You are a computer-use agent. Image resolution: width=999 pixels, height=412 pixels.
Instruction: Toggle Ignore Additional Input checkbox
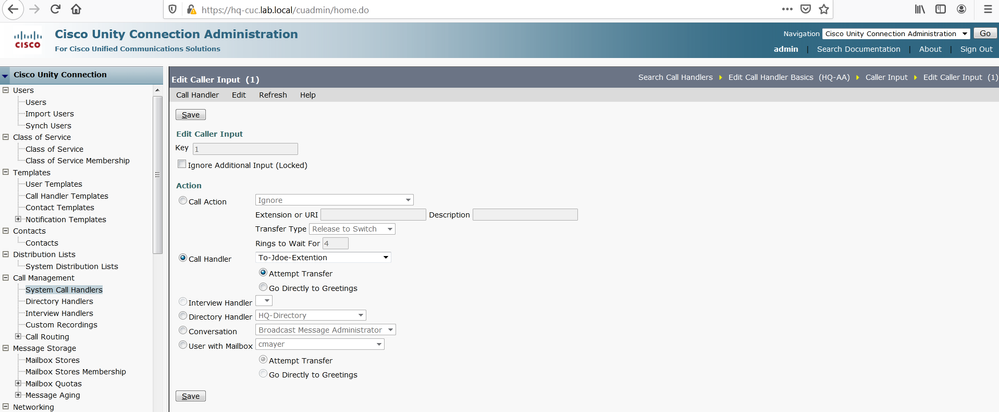tap(182, 164)
